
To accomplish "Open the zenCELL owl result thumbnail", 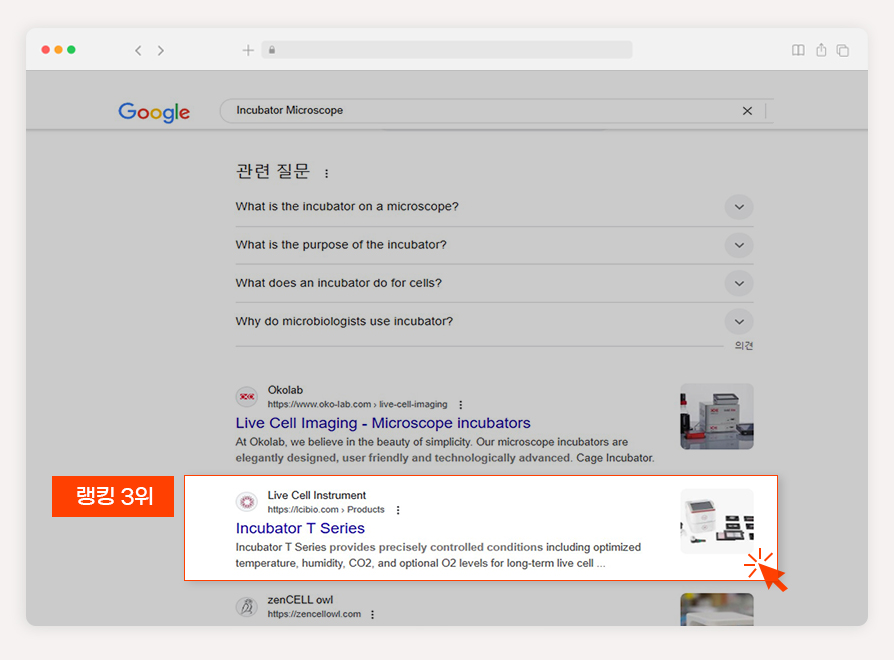I will 717,609.
